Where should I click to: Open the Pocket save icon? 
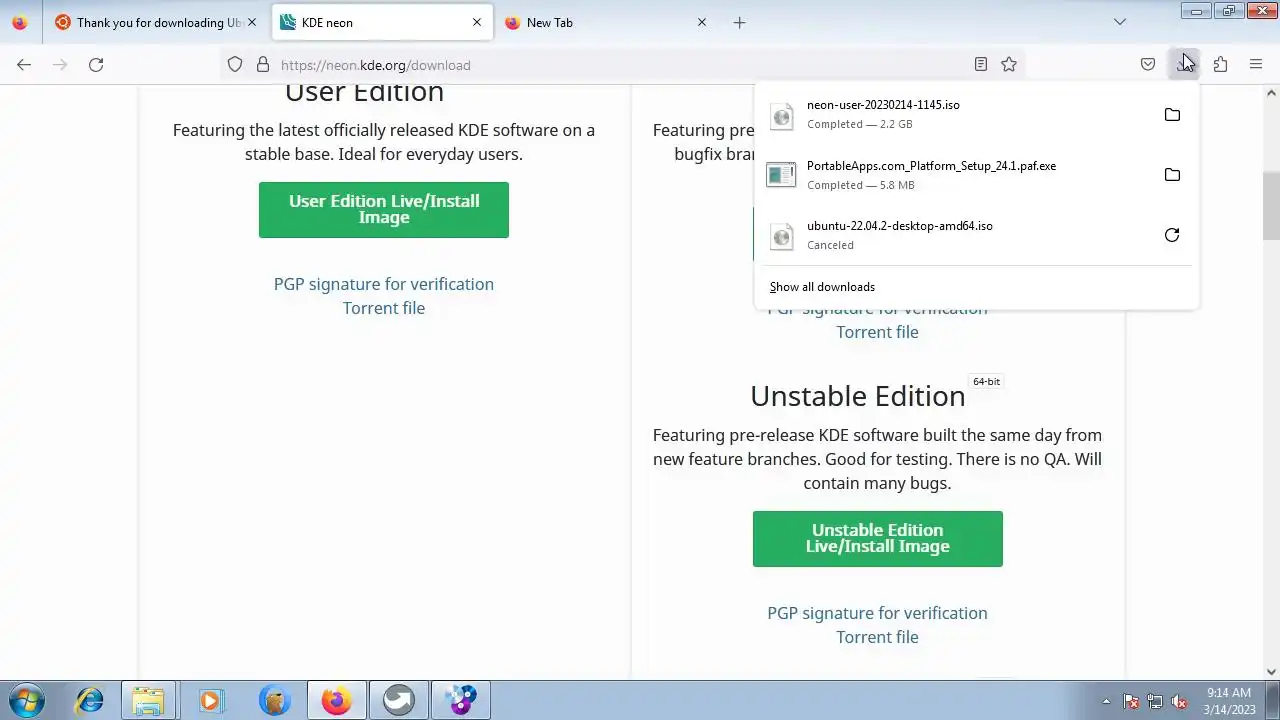coord(1148,65)
